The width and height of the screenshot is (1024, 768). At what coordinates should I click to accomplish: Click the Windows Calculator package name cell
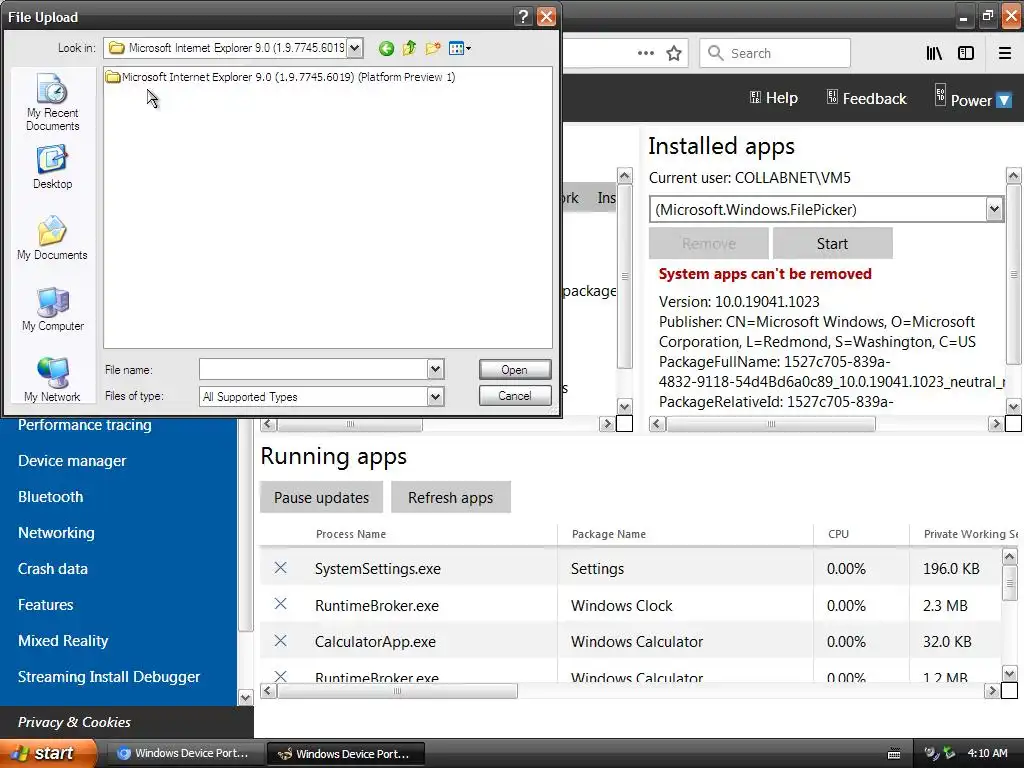637,642
